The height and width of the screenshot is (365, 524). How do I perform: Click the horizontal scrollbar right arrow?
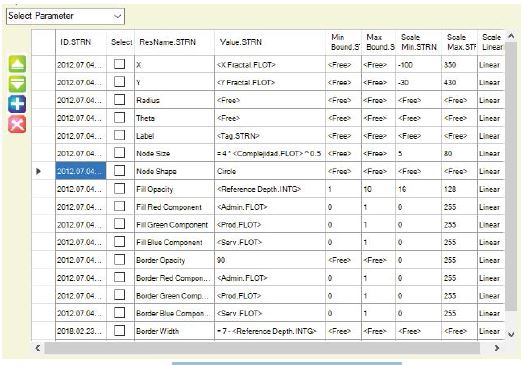497,348
